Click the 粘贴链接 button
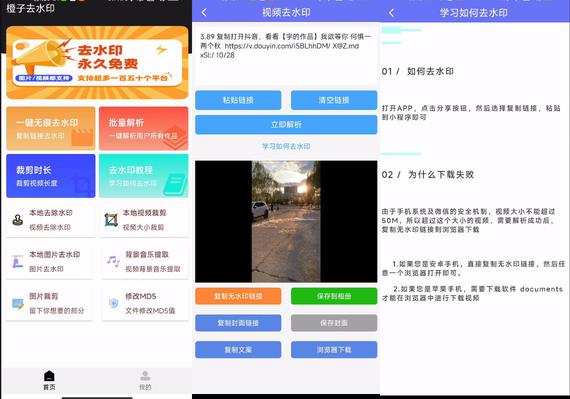 point(238,100)
